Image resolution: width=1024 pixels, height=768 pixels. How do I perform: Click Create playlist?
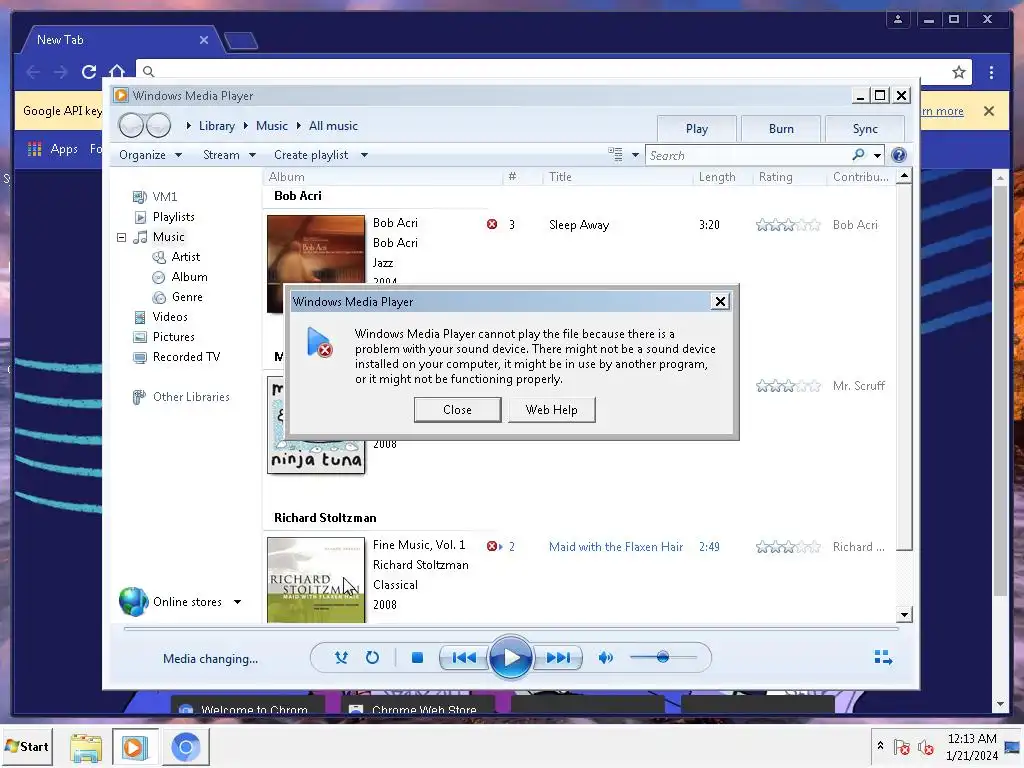[x=311, y=155]
